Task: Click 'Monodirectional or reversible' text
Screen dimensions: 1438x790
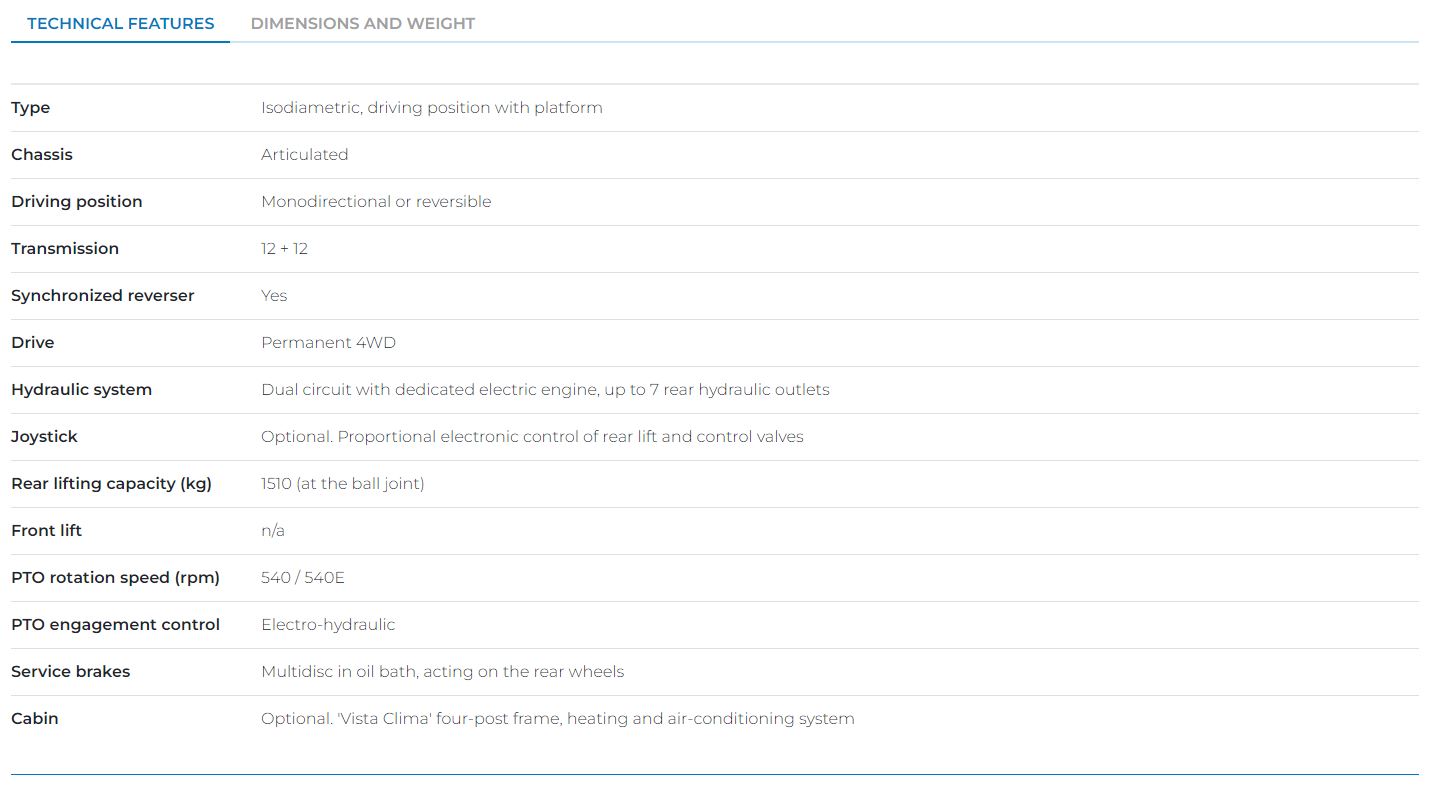Action: click(x=376, y=202)
